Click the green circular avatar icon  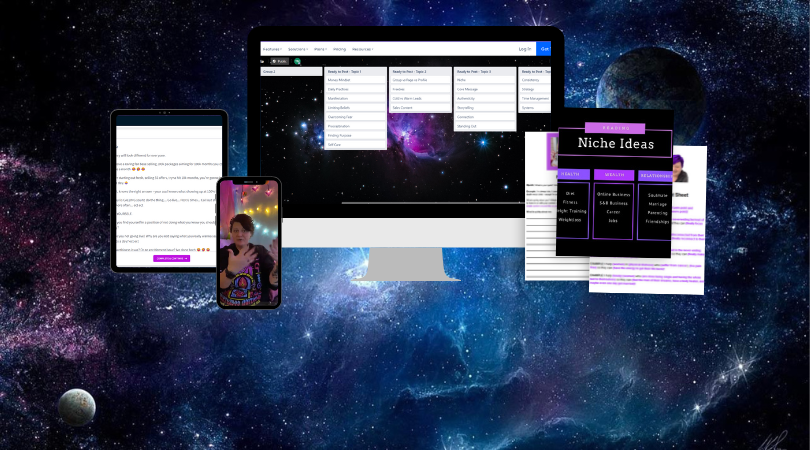297,61
